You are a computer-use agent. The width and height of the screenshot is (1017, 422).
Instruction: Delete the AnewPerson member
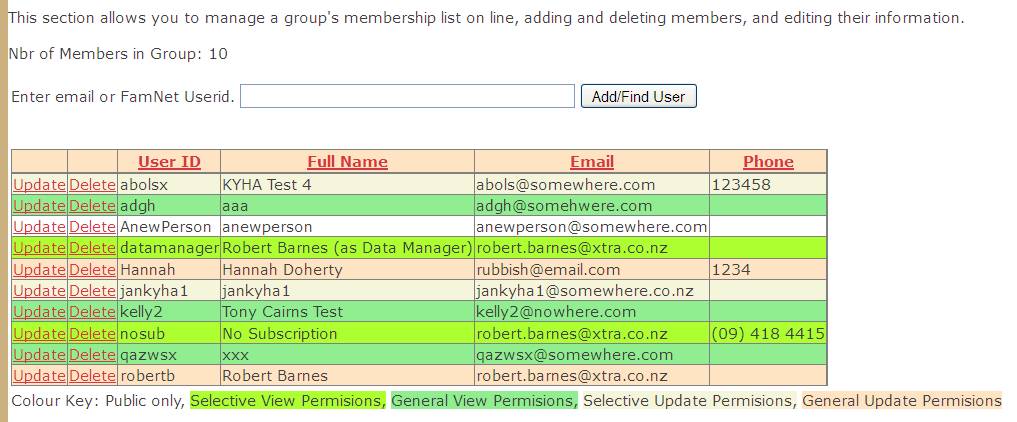pyautogui.click(x=92, y=227)
